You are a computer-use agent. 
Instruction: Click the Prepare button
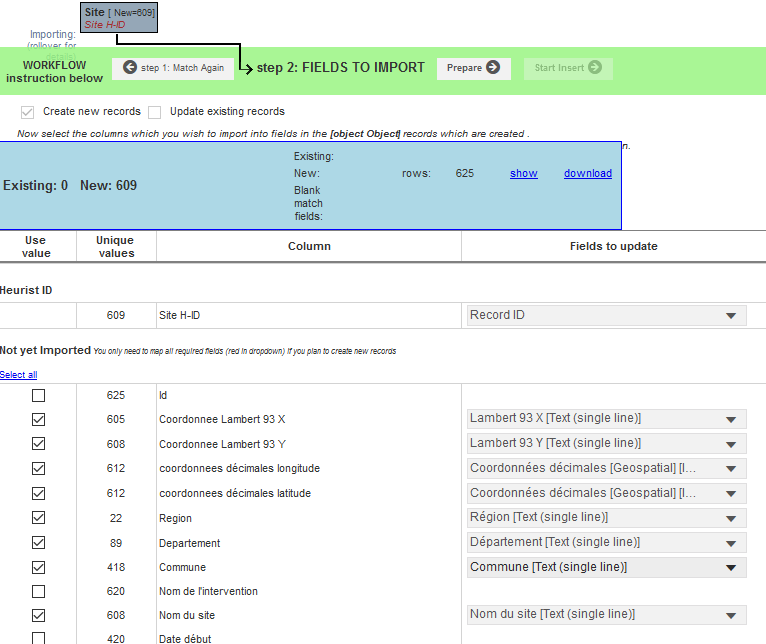point(473,68)
